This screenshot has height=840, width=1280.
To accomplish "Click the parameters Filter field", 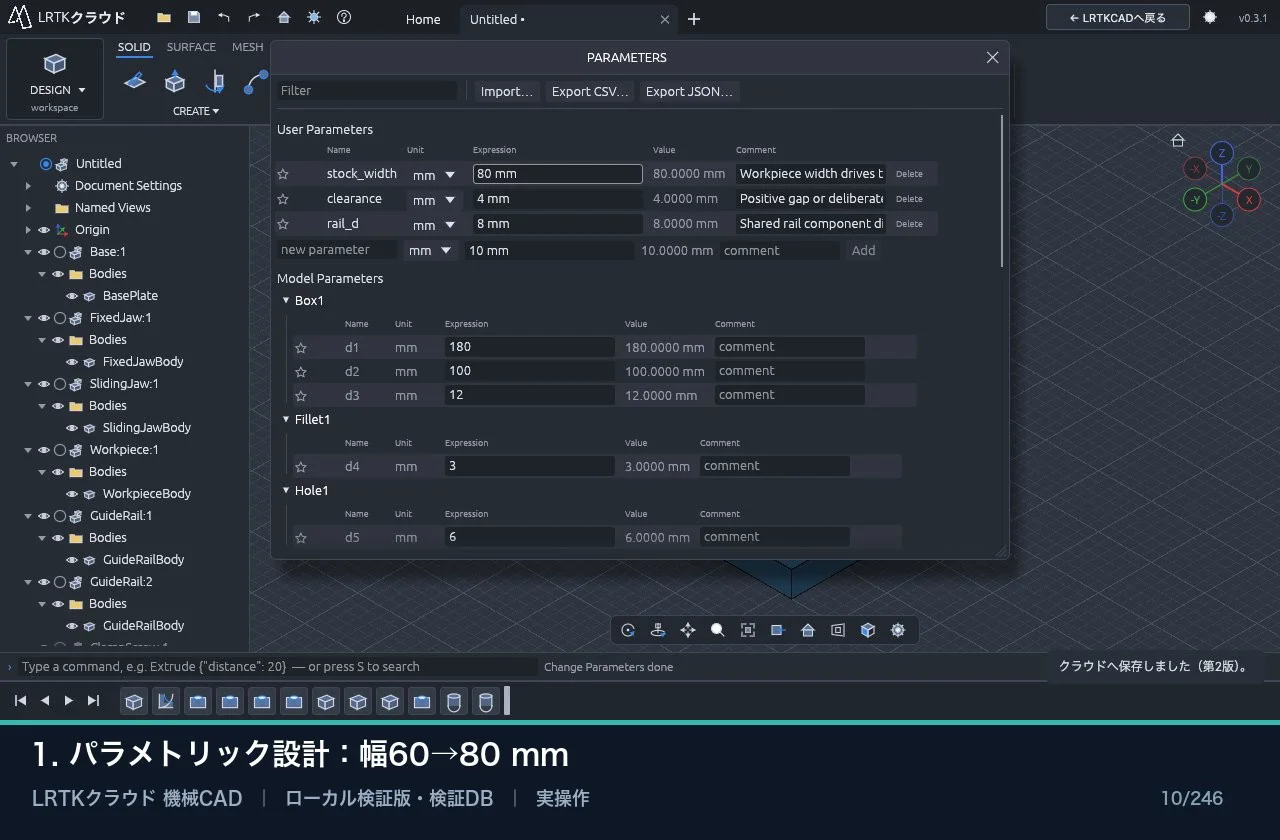I will (367, 91).
